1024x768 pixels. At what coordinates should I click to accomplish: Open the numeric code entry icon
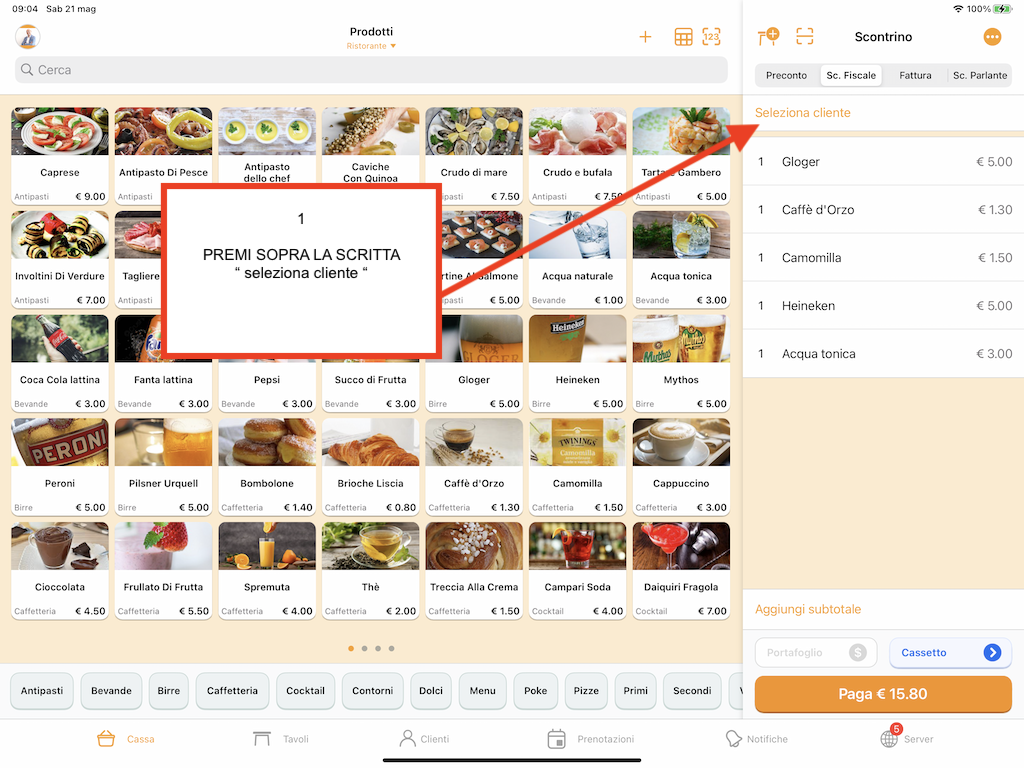(x=711, y=37)
